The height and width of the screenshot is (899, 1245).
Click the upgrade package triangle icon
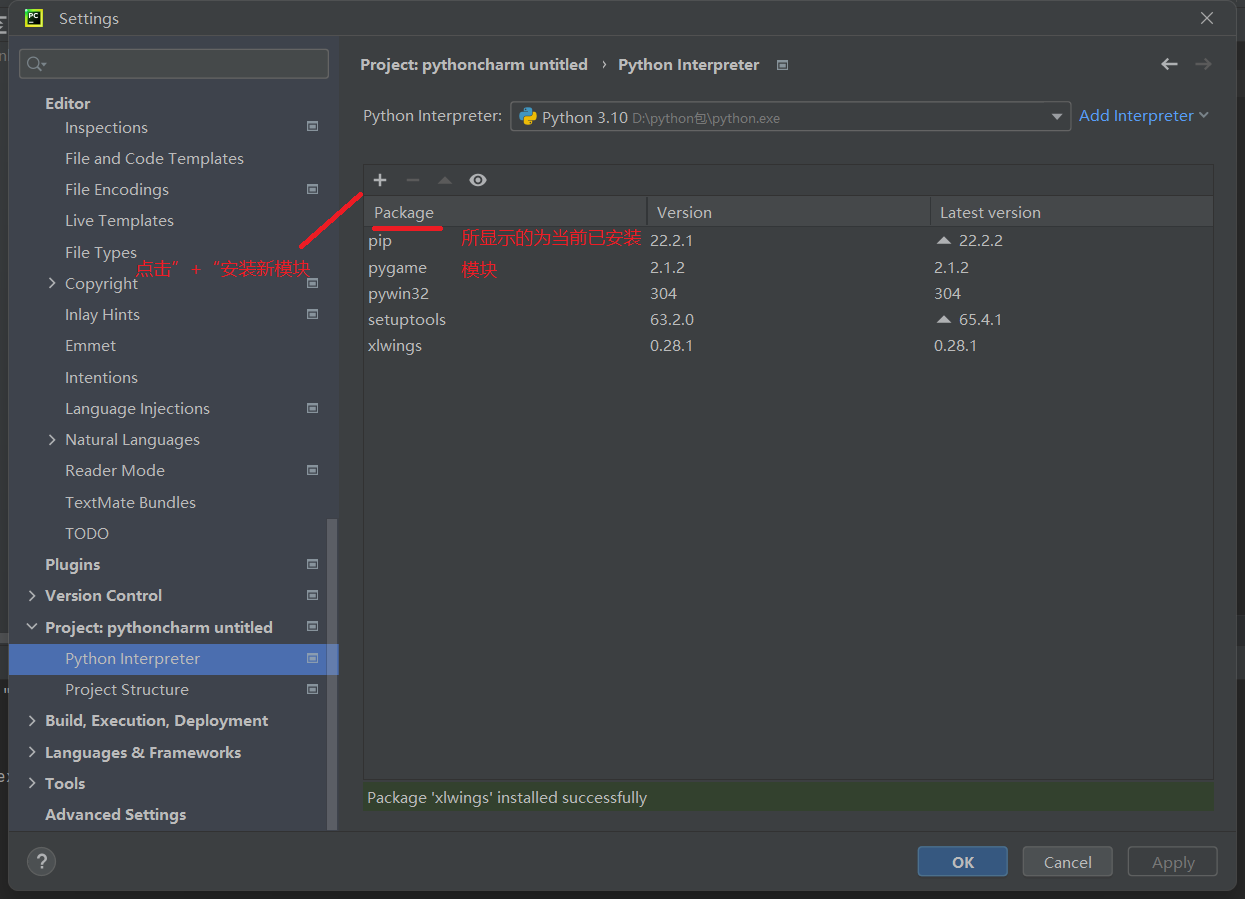tap(445, 180)
